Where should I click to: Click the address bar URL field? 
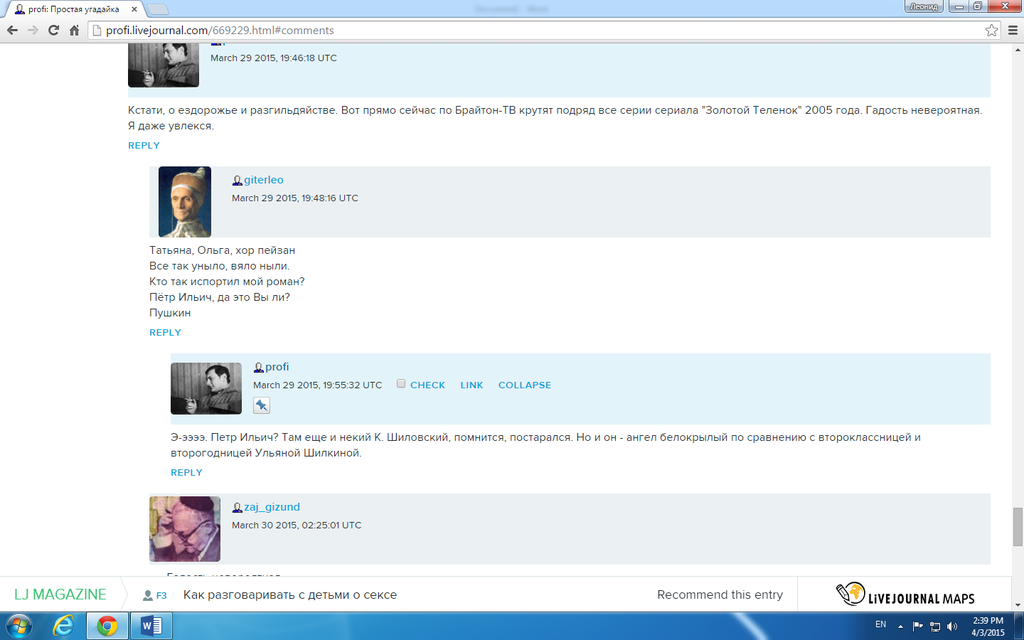click(536, 30)
